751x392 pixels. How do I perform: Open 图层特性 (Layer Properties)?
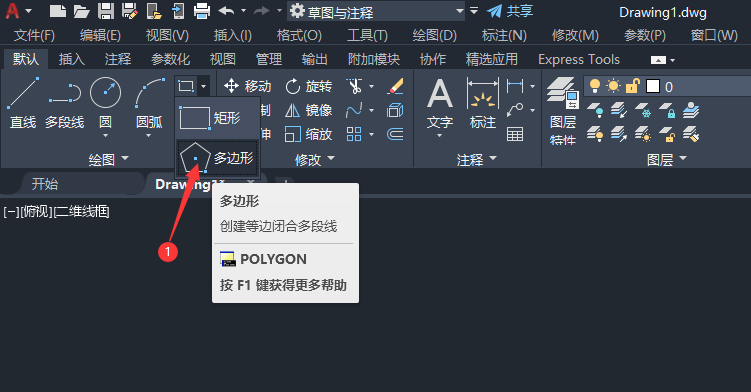[x=563, y=111]
